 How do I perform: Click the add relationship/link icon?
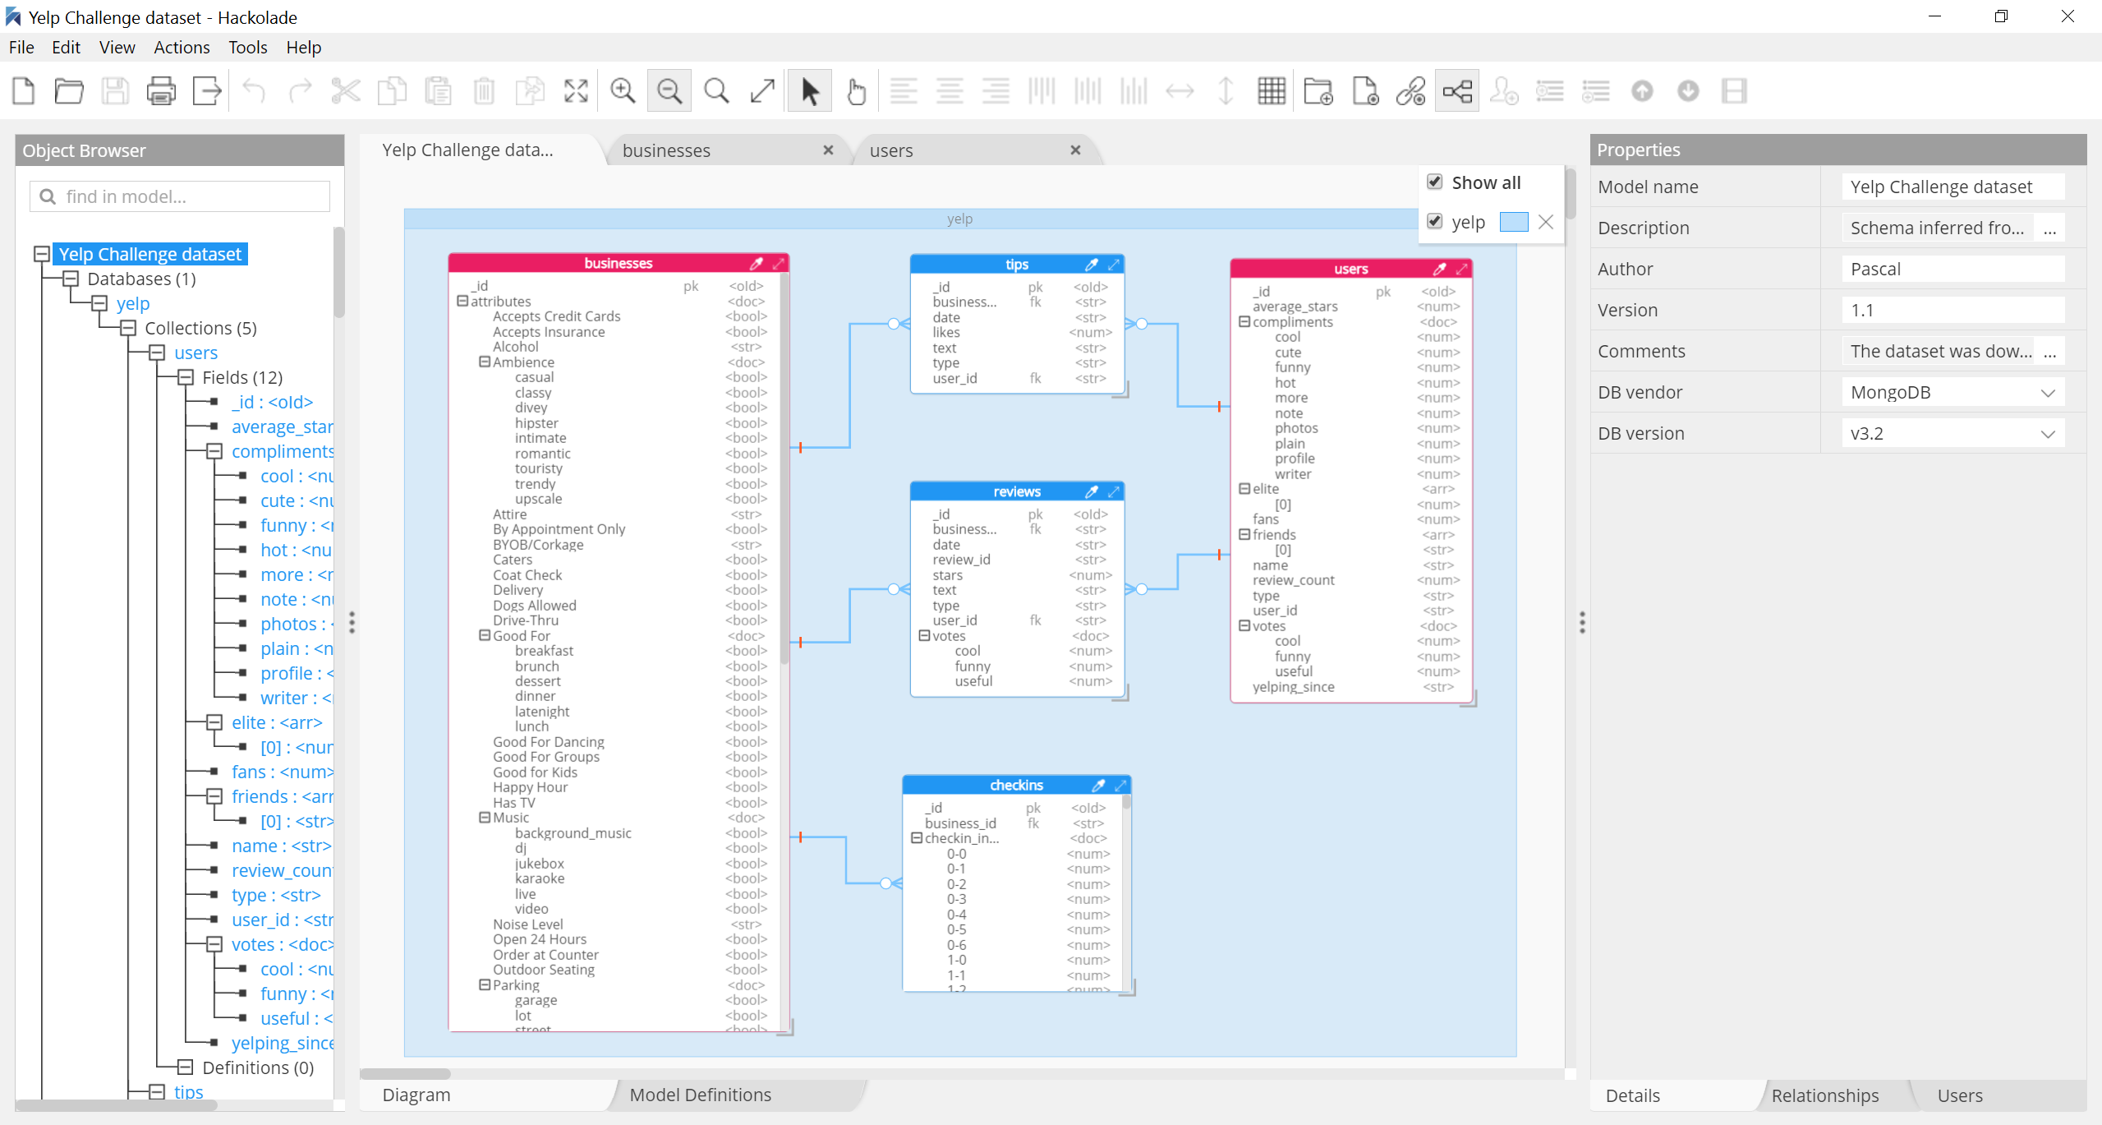click(x=1410, y=92)
